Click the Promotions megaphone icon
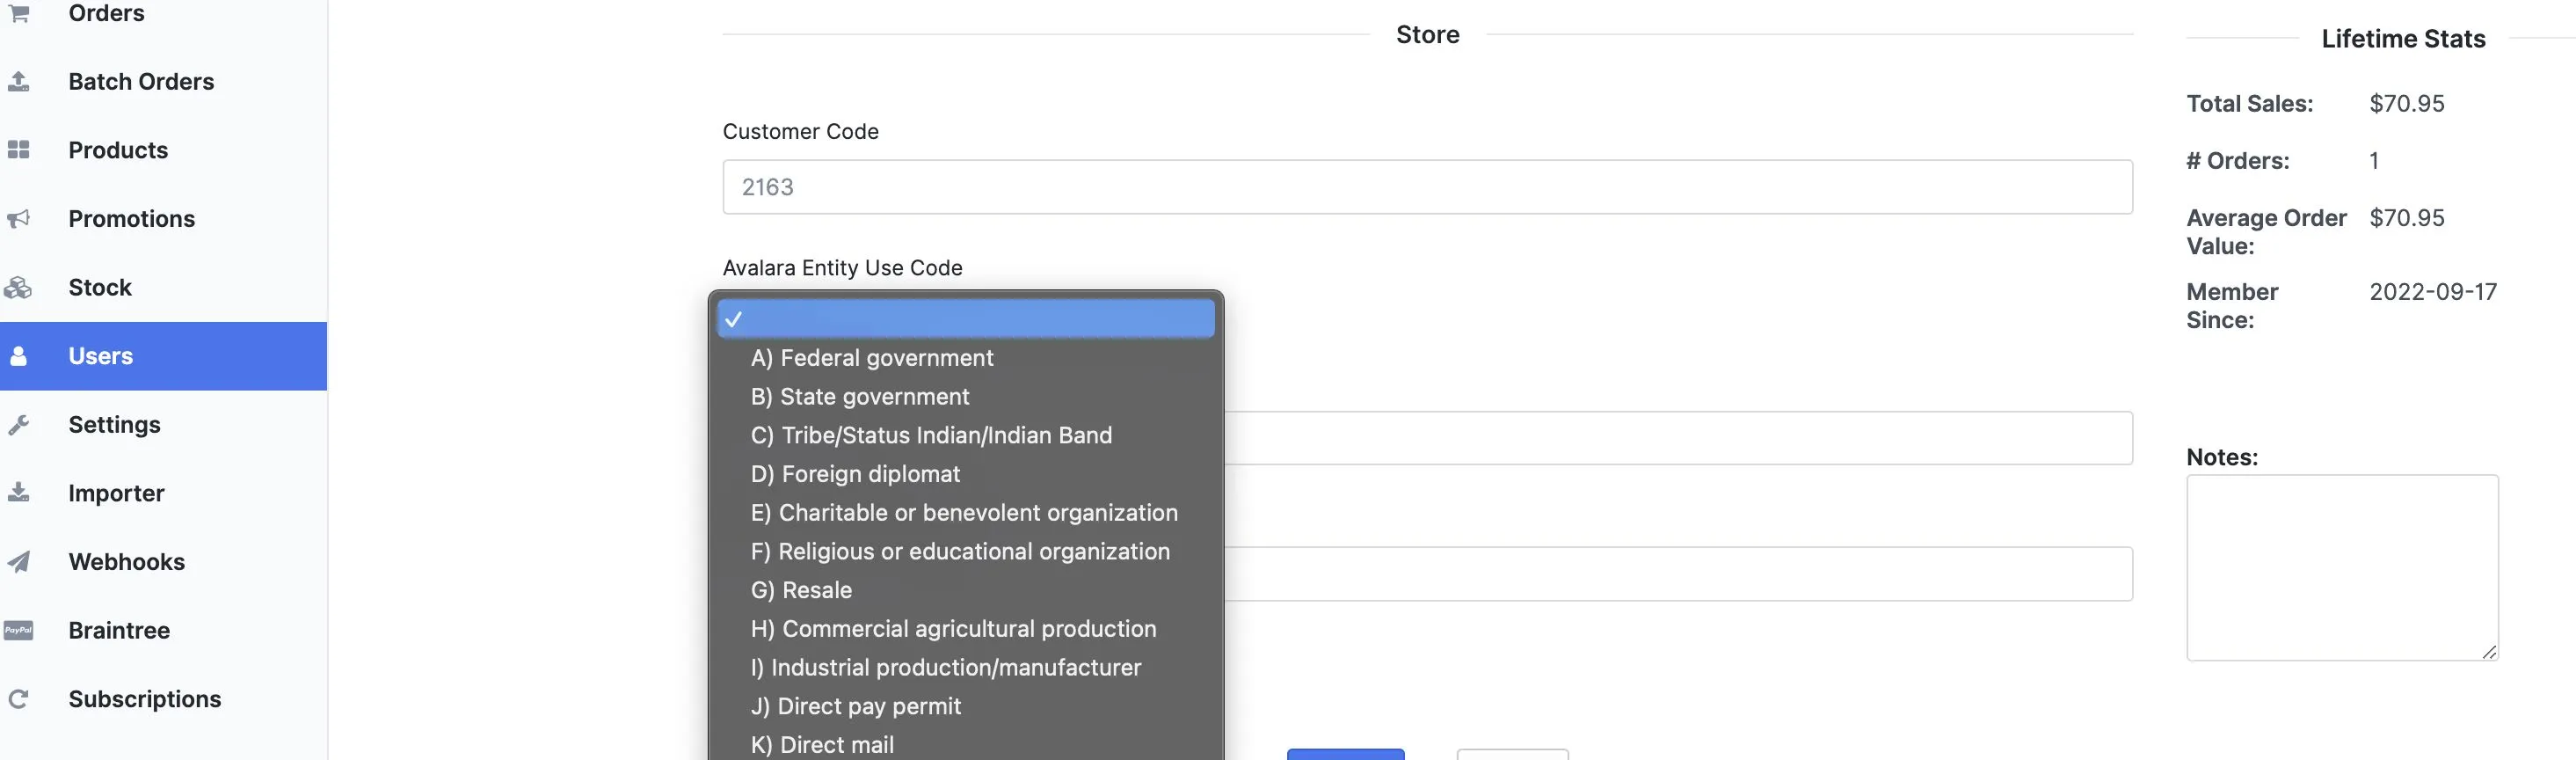This screenshot has height=760, width=2576. (18, 219)
